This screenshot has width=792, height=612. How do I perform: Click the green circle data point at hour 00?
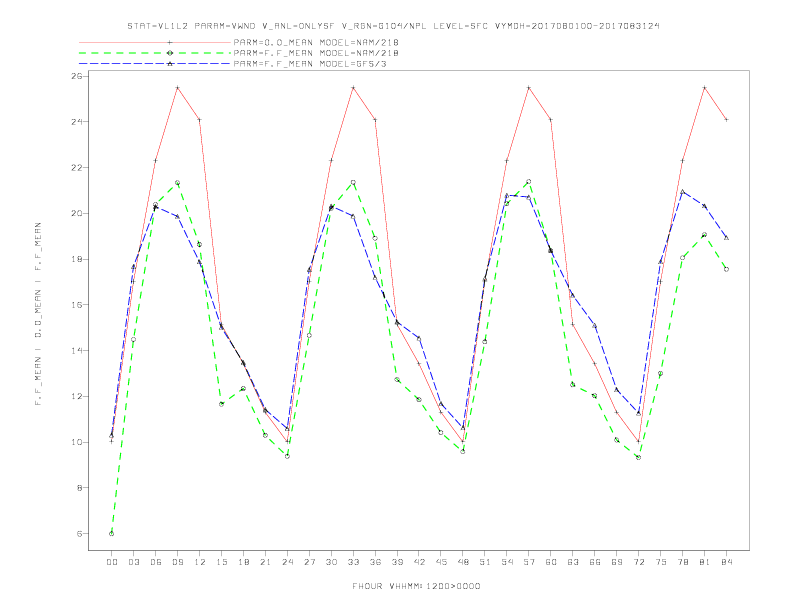112,534
